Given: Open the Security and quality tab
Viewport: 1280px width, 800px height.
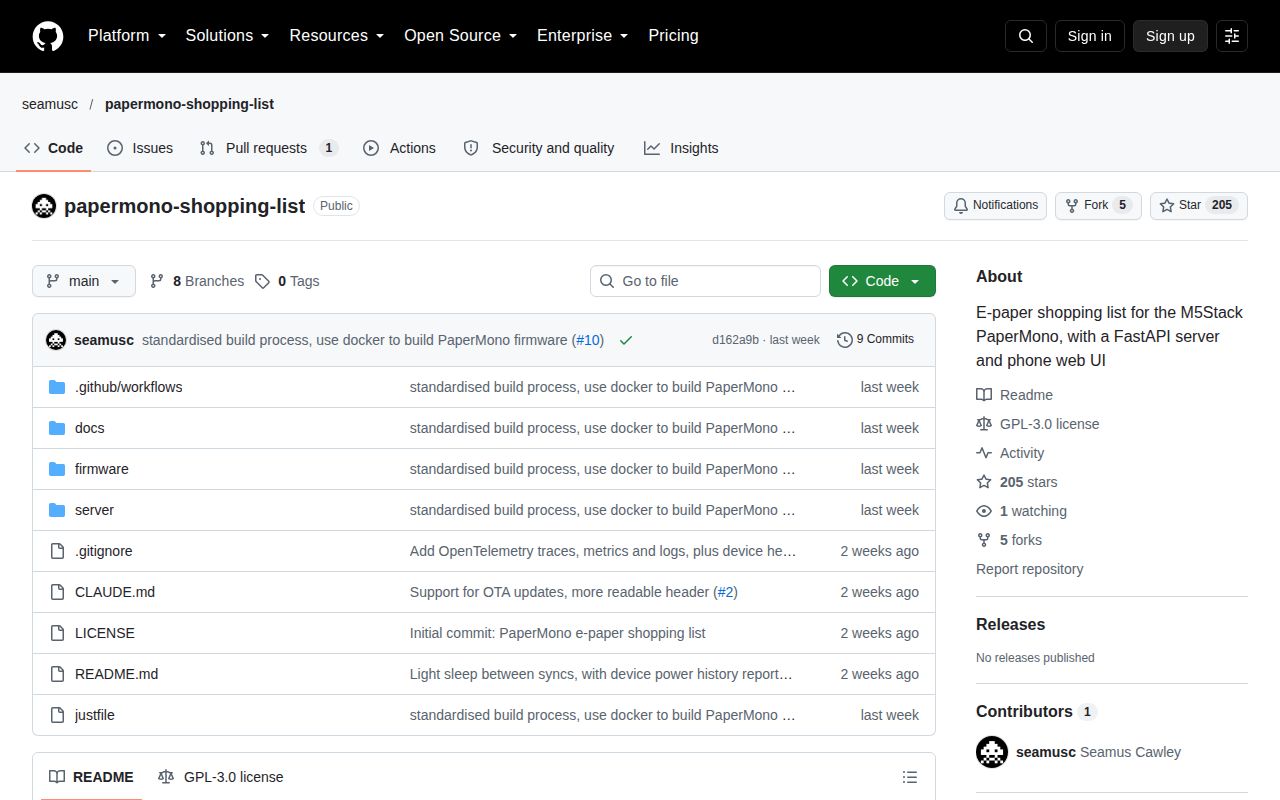Looking at the screenshot, I should tap(539, 148).
